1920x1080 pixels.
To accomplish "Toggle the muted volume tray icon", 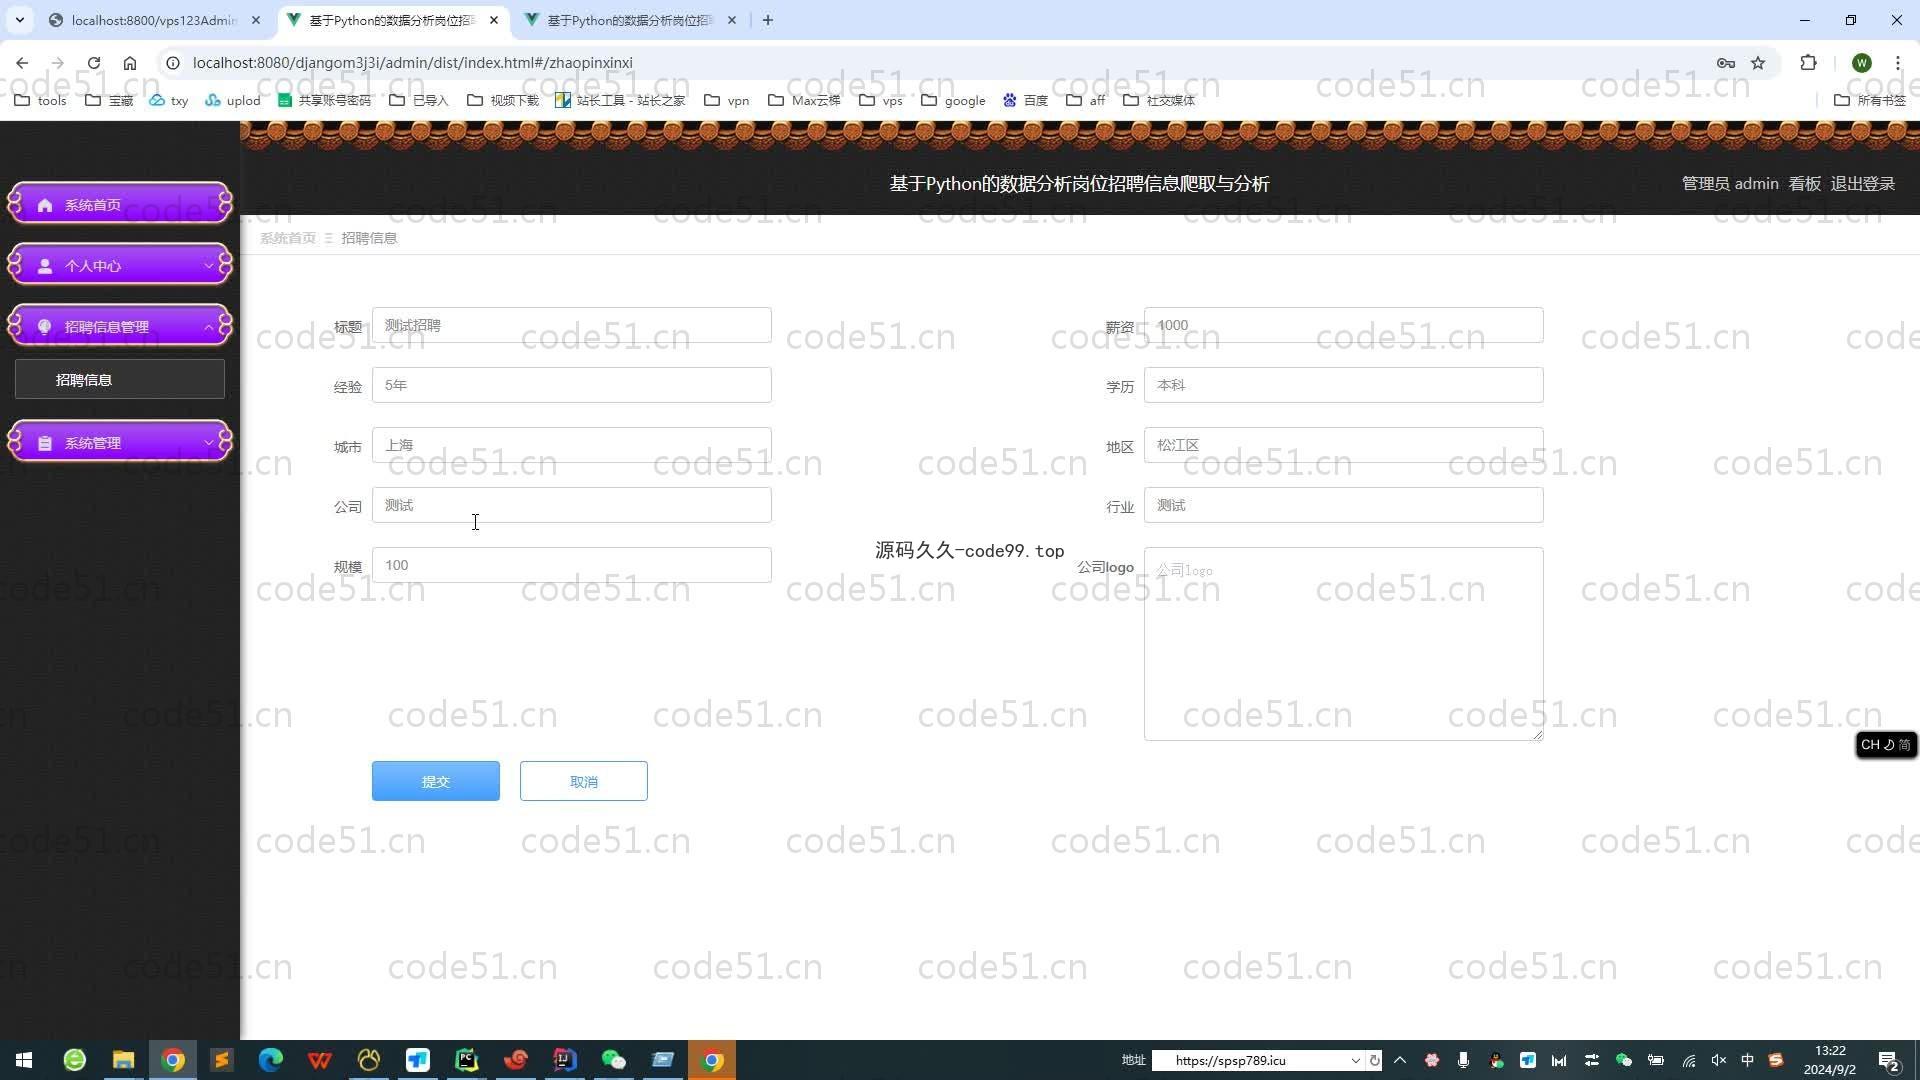I will [x=1719, y=1060].
